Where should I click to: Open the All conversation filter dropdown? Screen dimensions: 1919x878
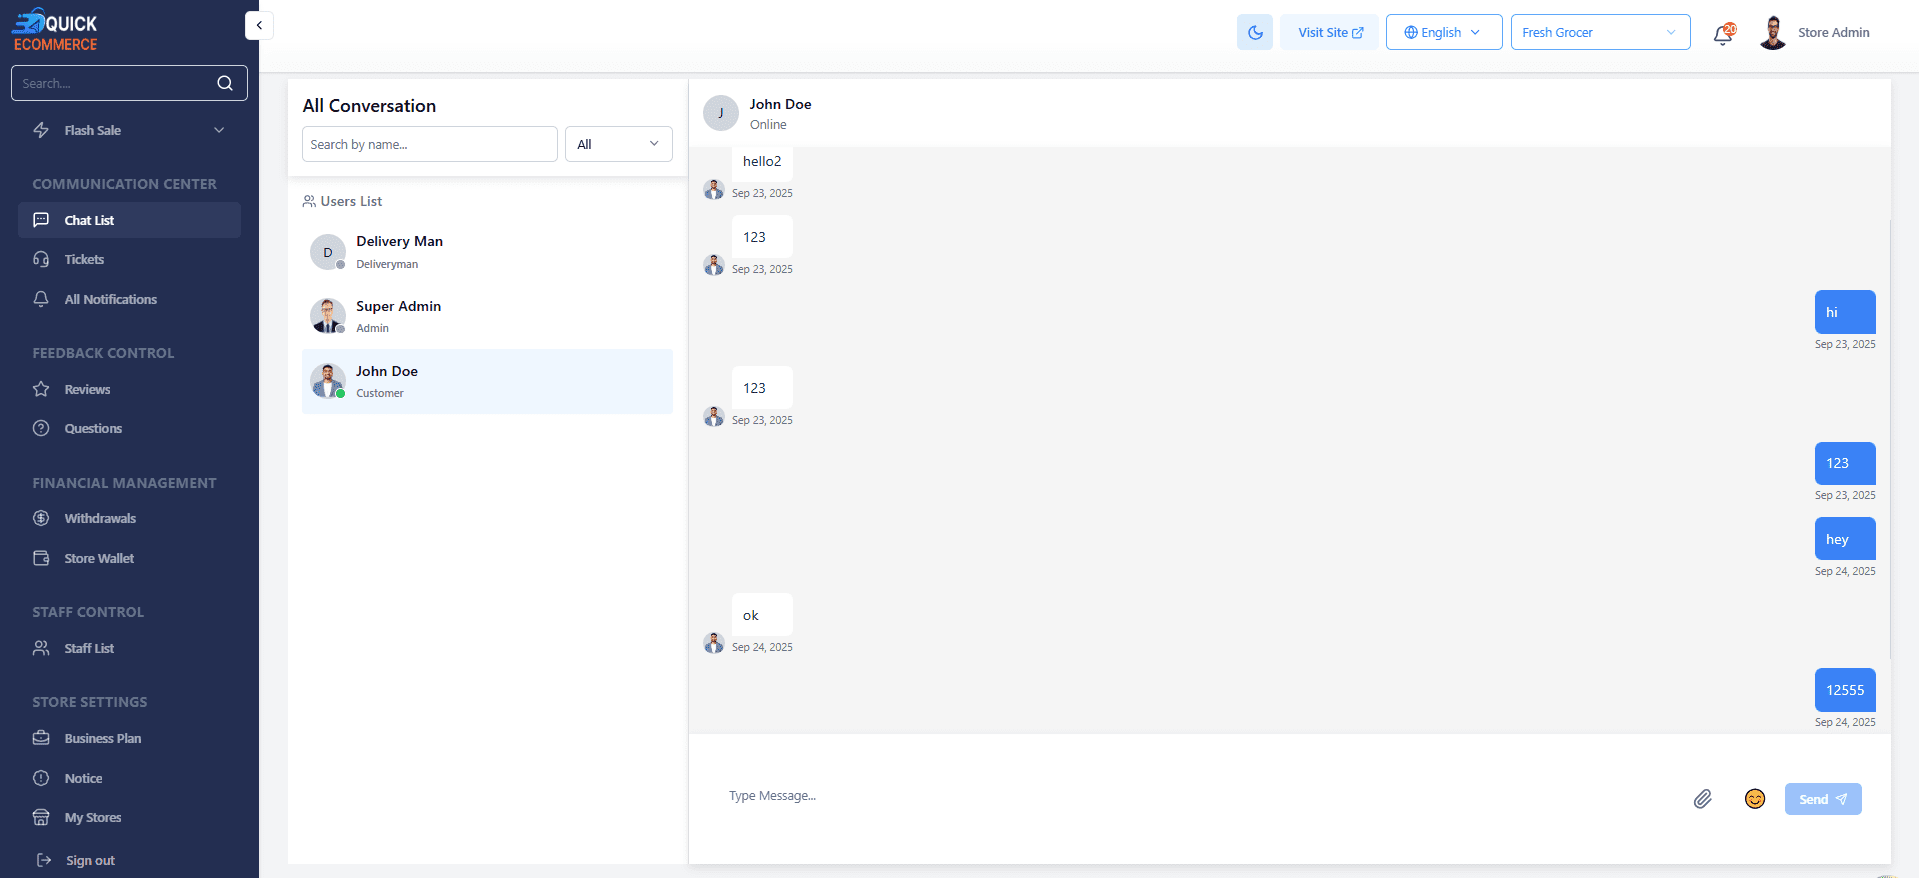(618, 144)
